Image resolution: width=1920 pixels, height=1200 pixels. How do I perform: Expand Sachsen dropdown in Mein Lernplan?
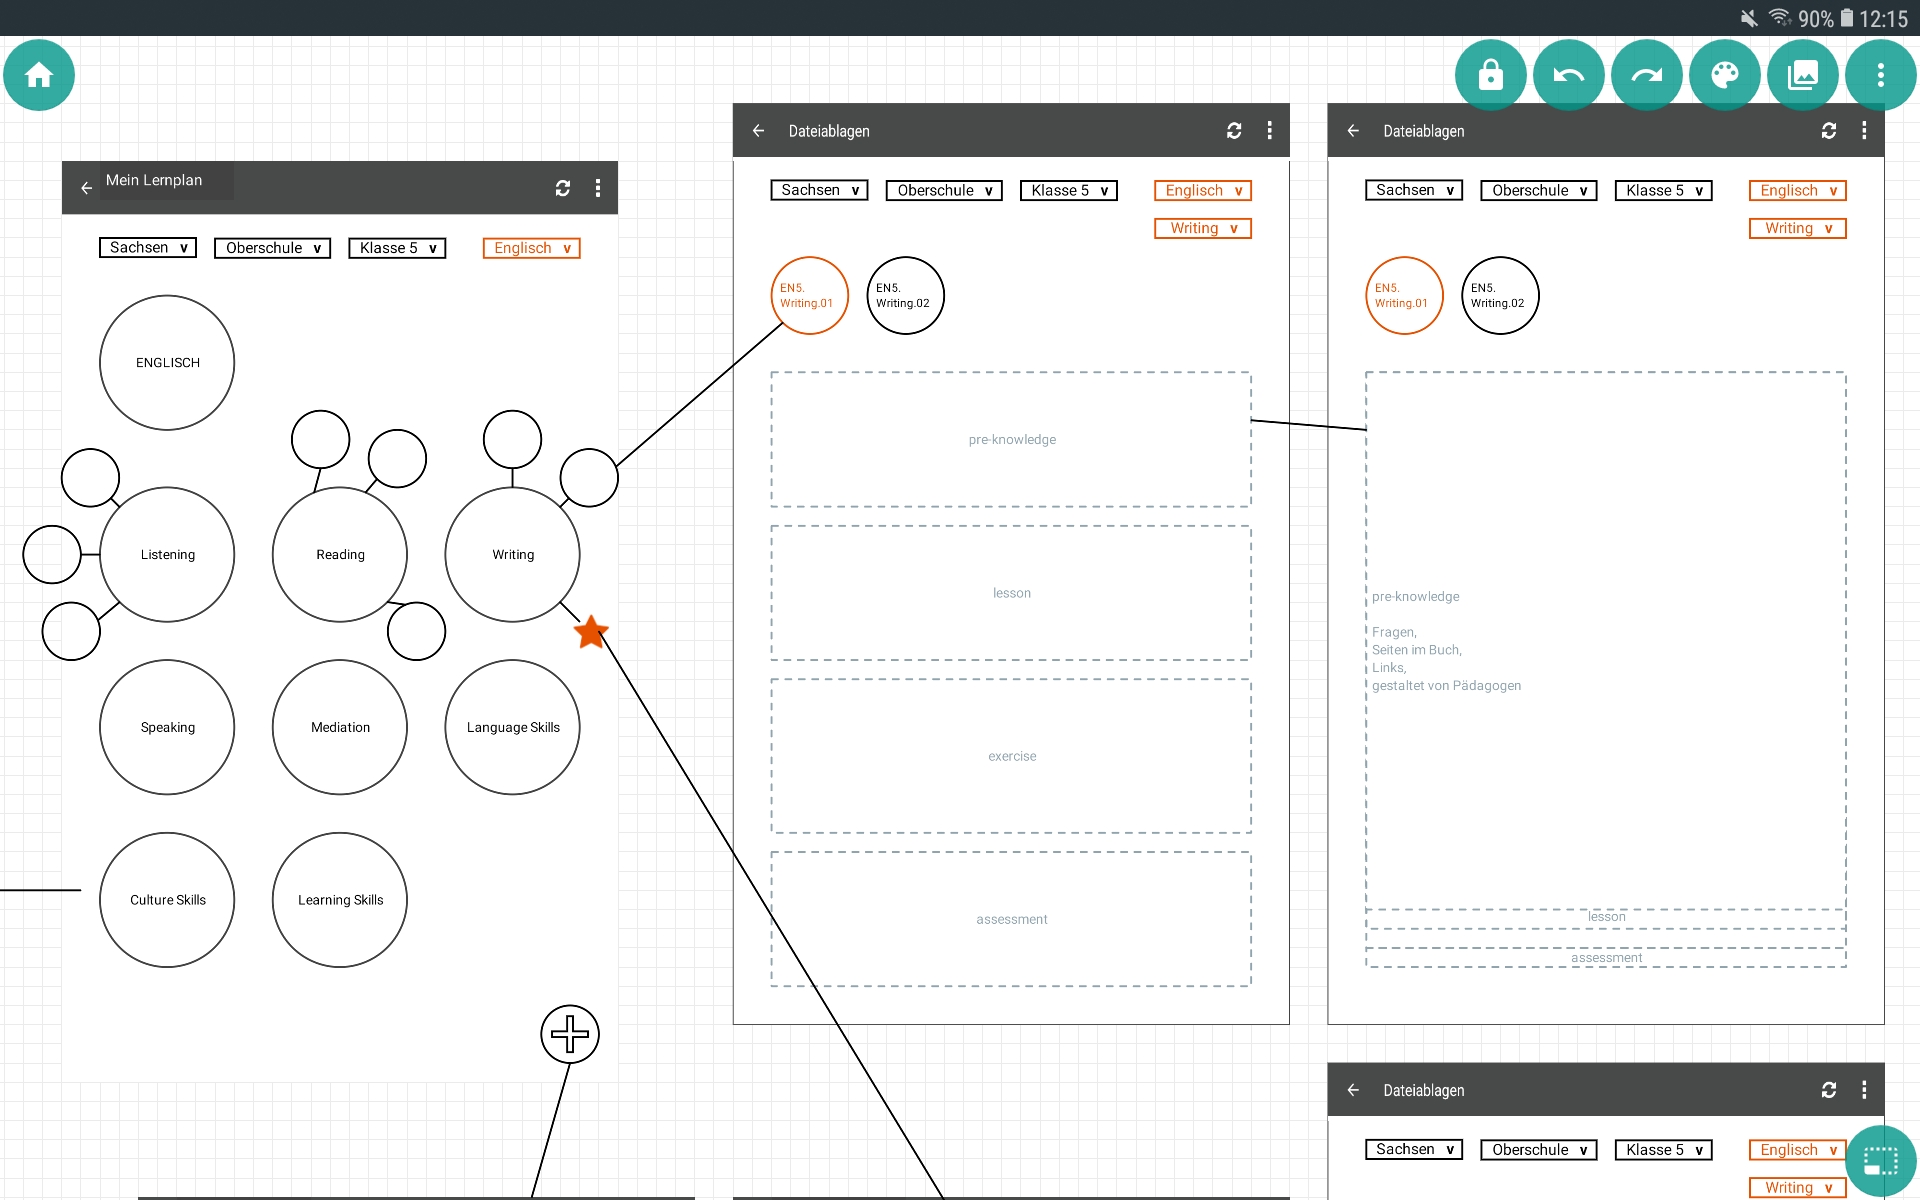click(x=148, y=248)
